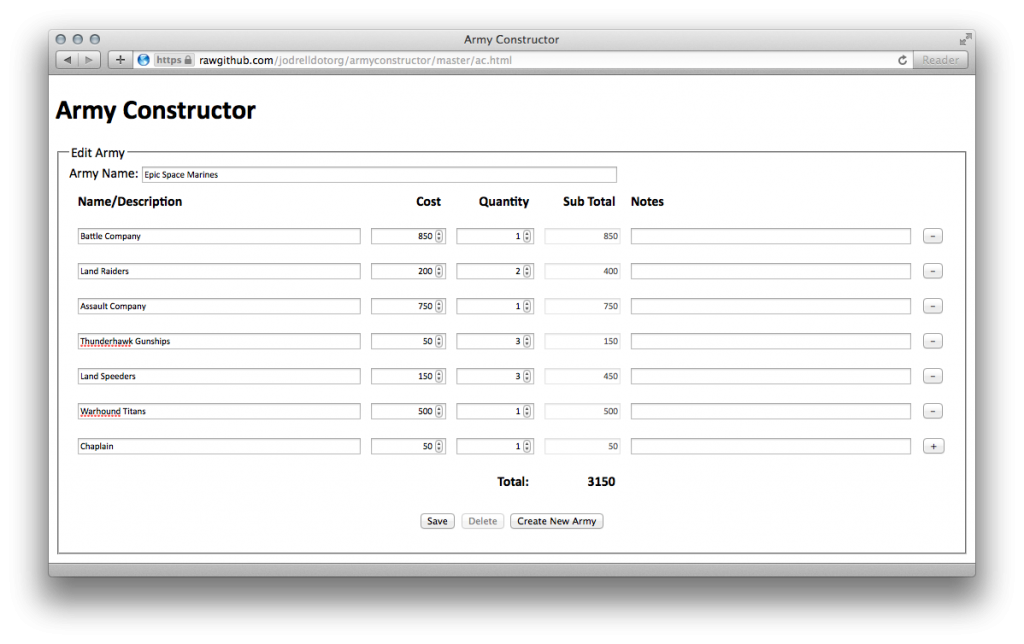Adjust Thunderhawk Gunships cost stepper
The height and width of the screenshot is (644, 1024).
pyautogui.click(x=439, y=341)
